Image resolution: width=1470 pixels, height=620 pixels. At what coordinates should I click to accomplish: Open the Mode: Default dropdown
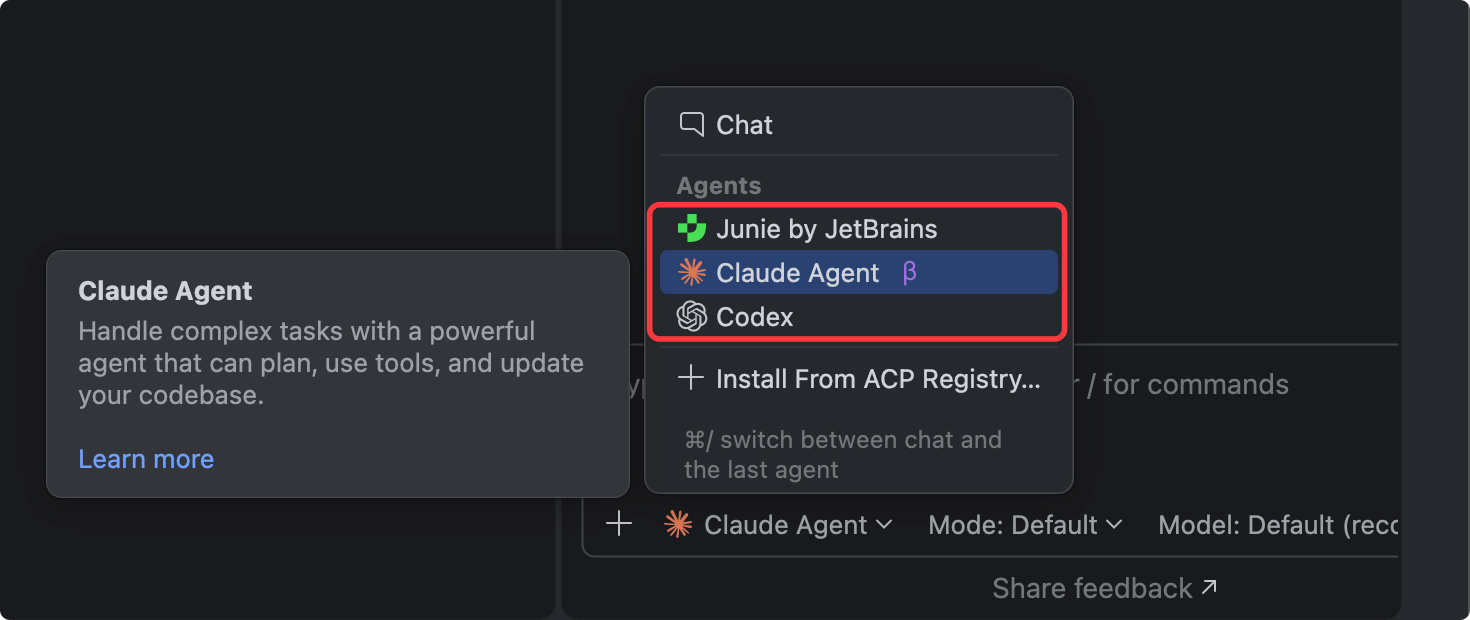coord(1025,524)
